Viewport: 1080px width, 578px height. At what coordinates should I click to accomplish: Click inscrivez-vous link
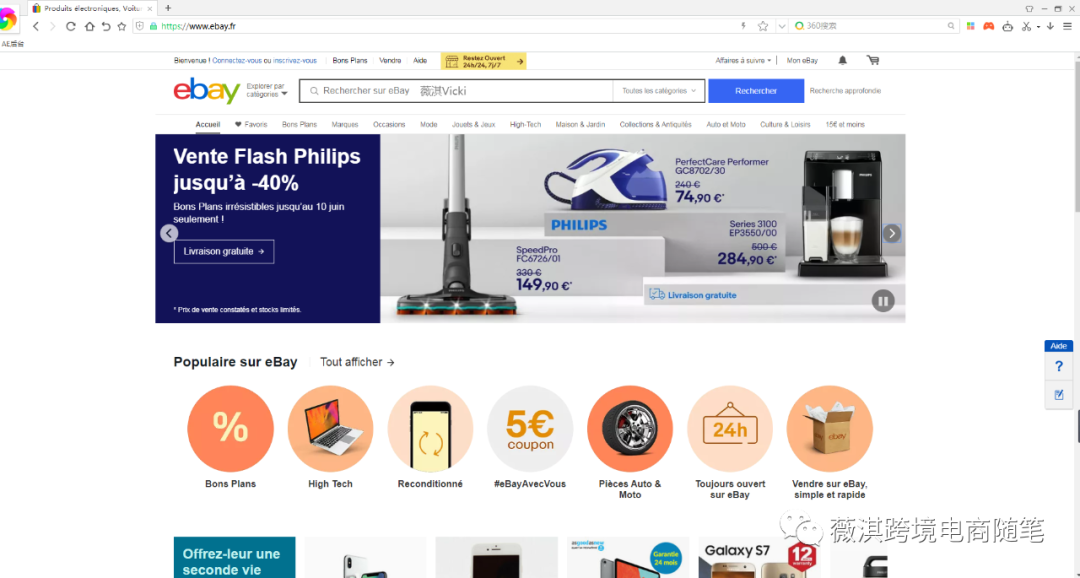click(x=295, y=61)
